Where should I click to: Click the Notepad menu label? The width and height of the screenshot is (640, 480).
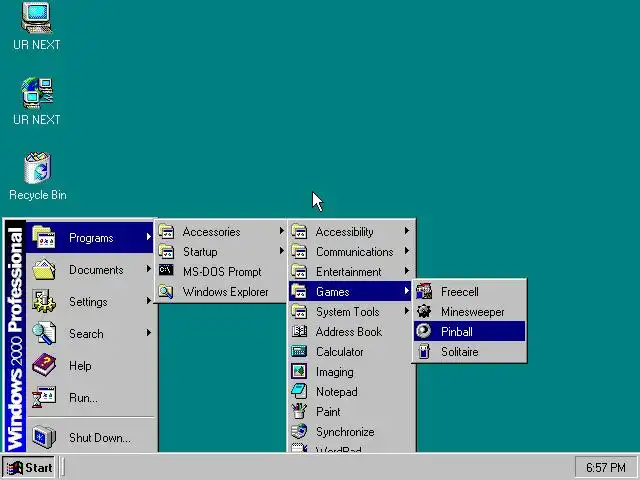[337, 392]
